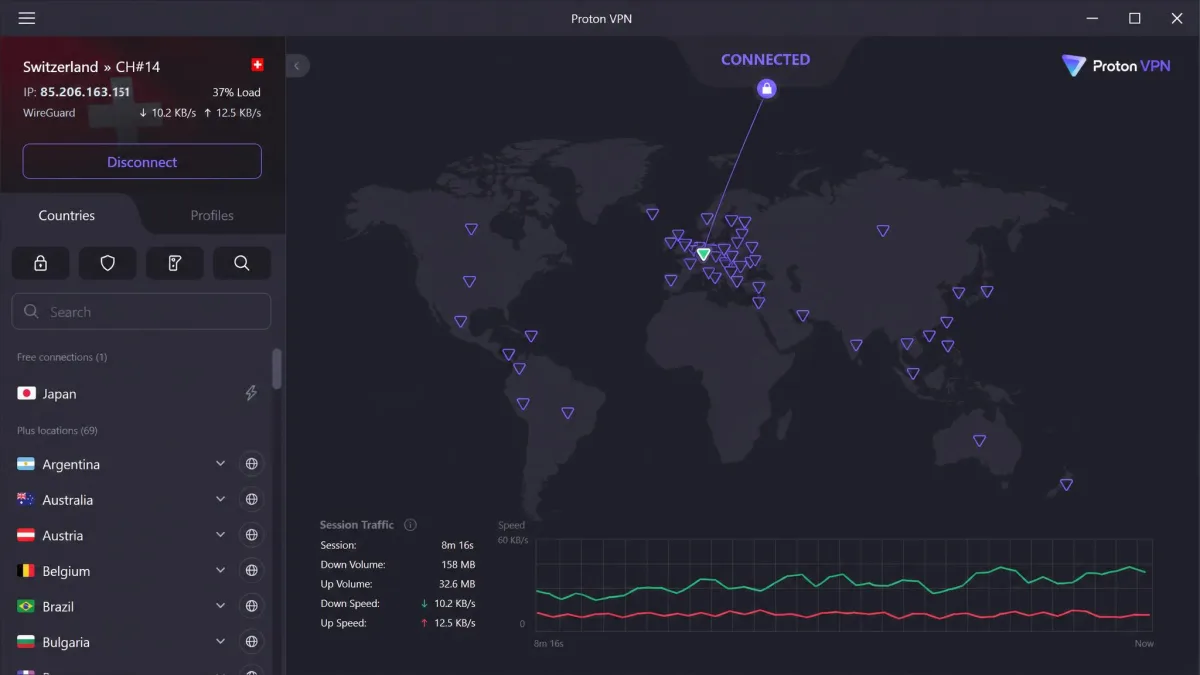
Task: Click the Session duration 8m 16s value
Action: click(x=458, y=545)
